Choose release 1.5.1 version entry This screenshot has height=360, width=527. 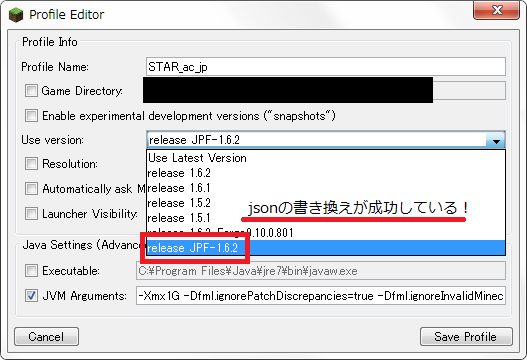pyautogui.click(x=326, y=218)
